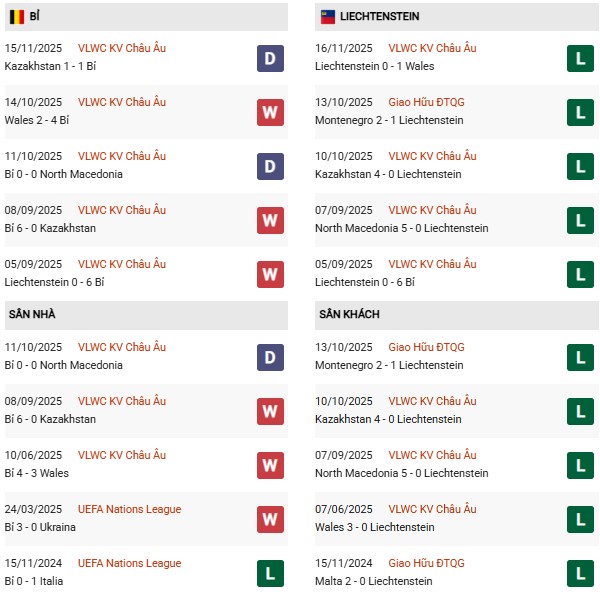Open UEFA Nations League link for Bỉ-Ukraina
The width and height of the screenshot is (600, 592).
point(129,509)
